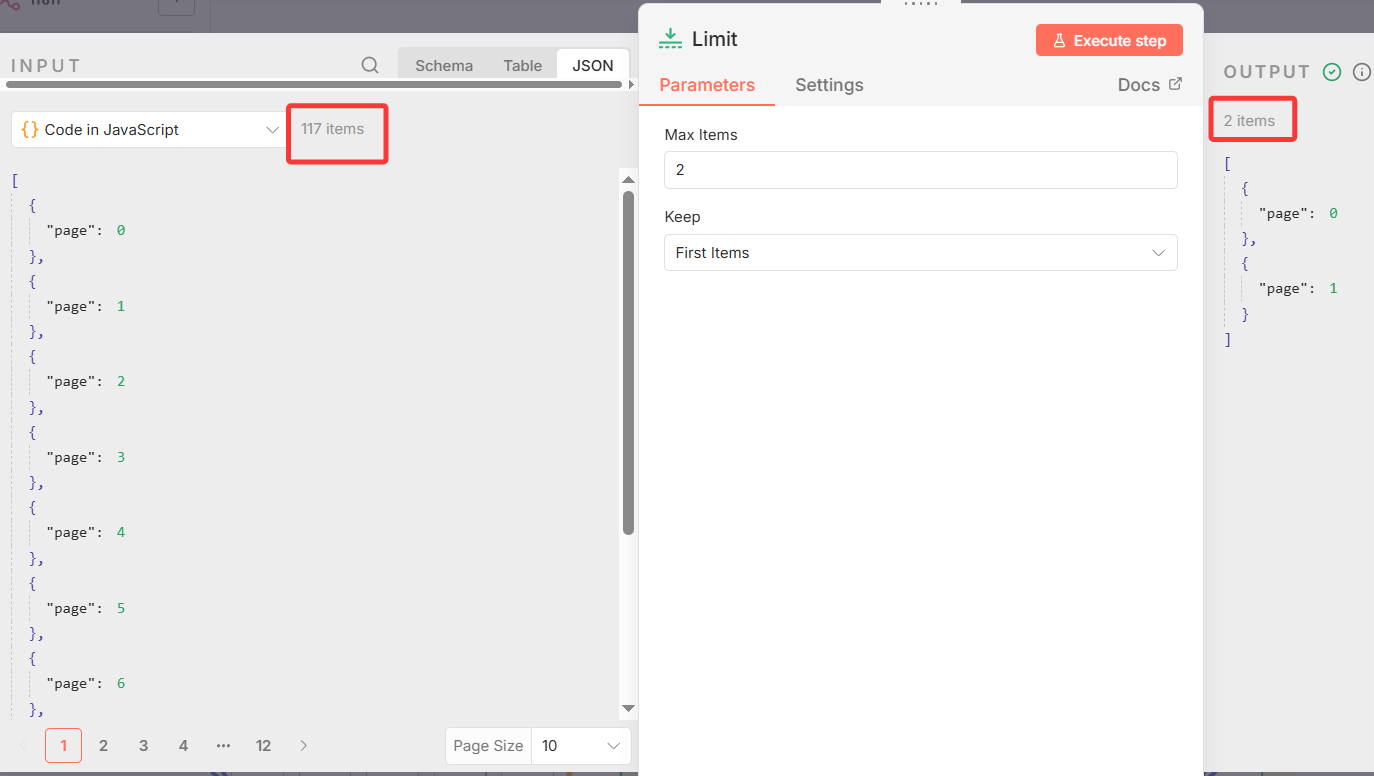Viewport: 1374px width, 776px height.
Task: Select the JSON input view
Action: tap(593, 66)
